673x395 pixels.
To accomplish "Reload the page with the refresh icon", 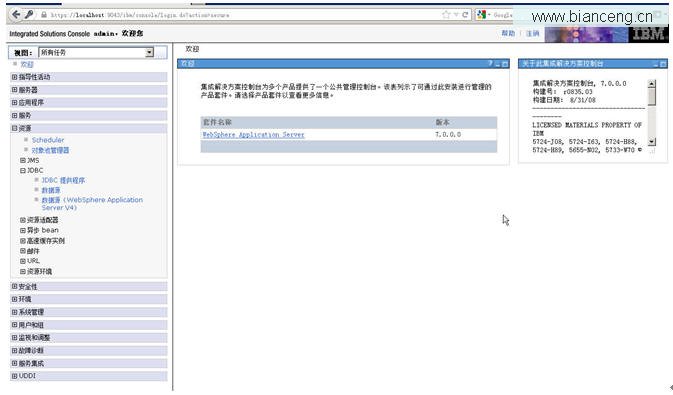I will coord(465,15).
